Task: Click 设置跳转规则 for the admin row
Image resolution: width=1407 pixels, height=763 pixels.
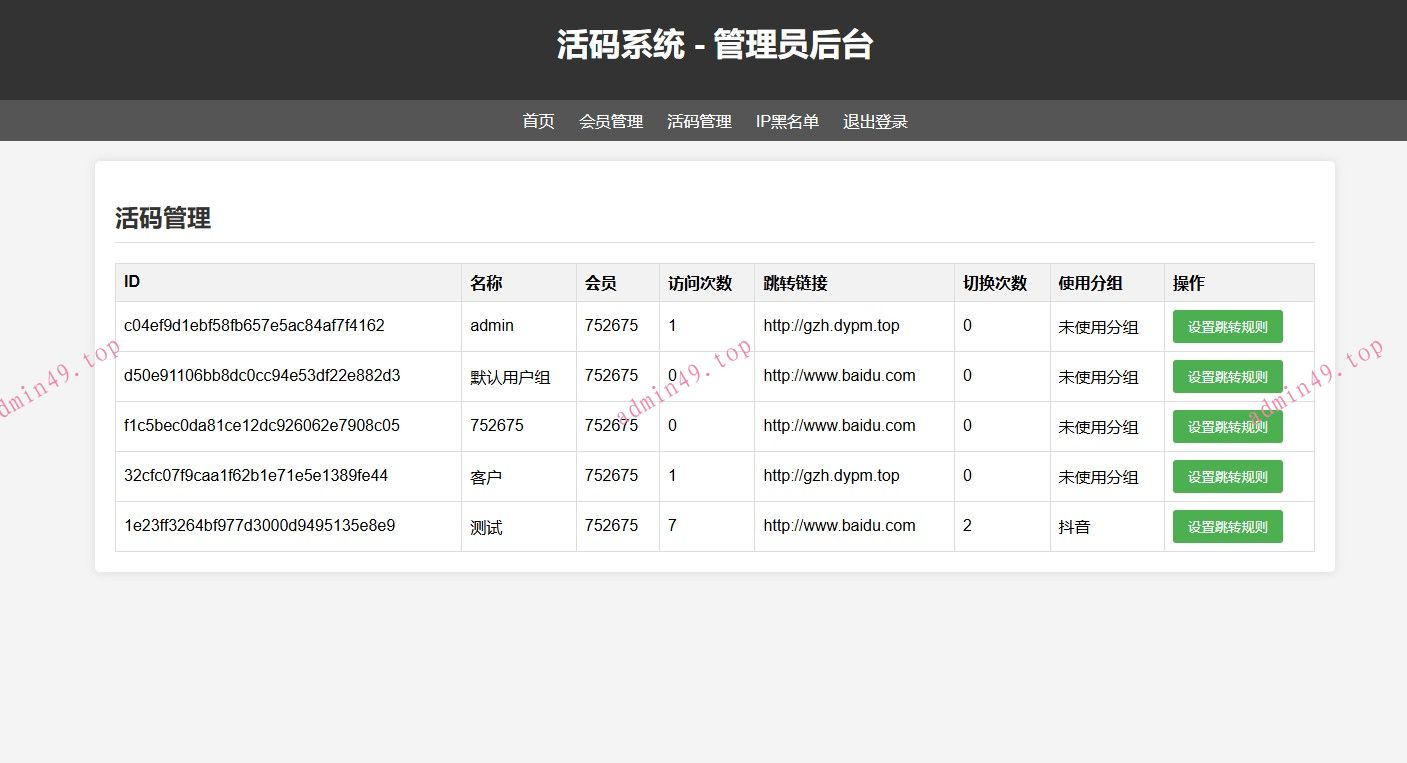Action: (1227, 326)
